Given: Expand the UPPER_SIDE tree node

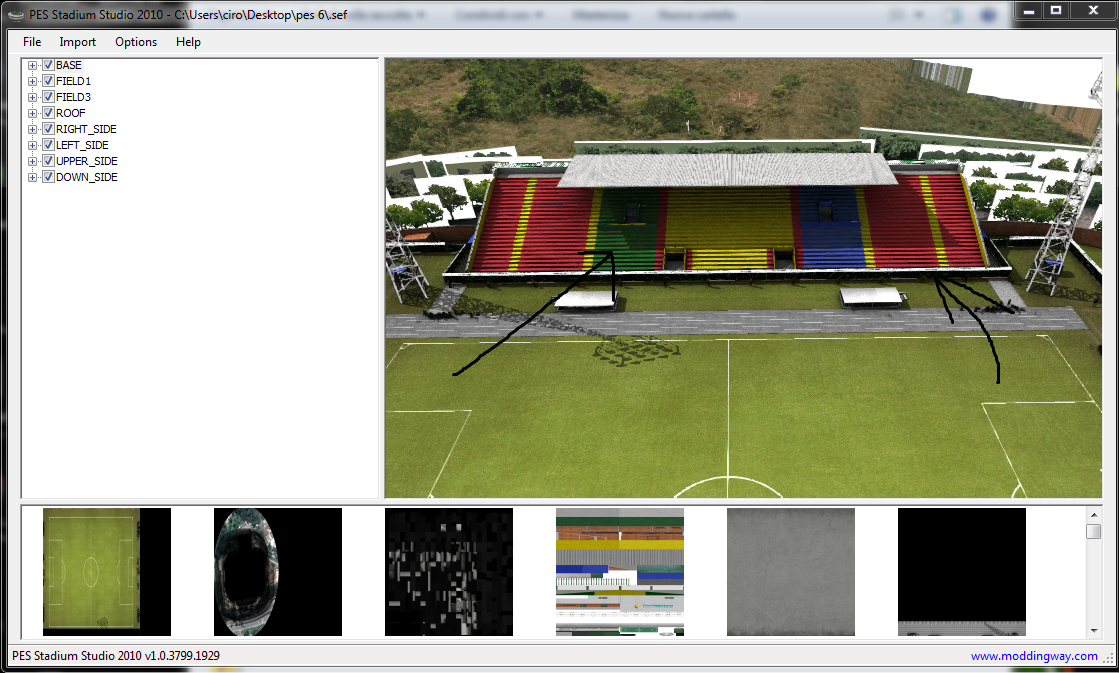Looking at the screenshot, I should [32, 161].
